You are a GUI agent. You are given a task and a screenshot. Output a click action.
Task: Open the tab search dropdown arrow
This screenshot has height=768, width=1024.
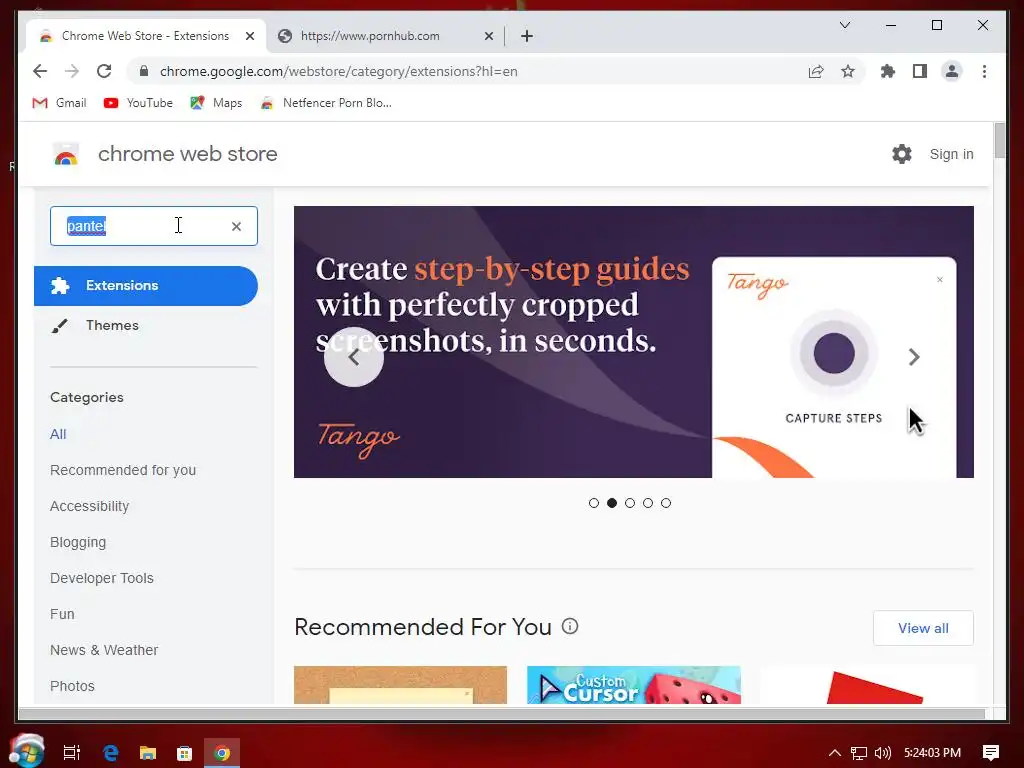[844, 25]
